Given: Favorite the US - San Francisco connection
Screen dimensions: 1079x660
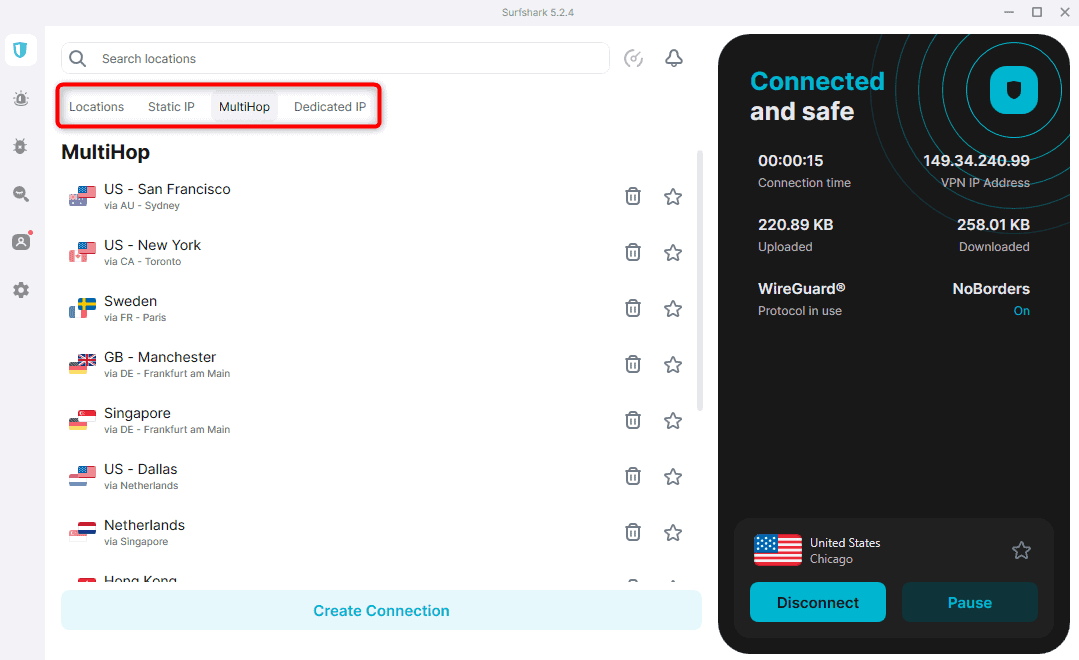Looking at the screenshot, I should click(673, 197).
